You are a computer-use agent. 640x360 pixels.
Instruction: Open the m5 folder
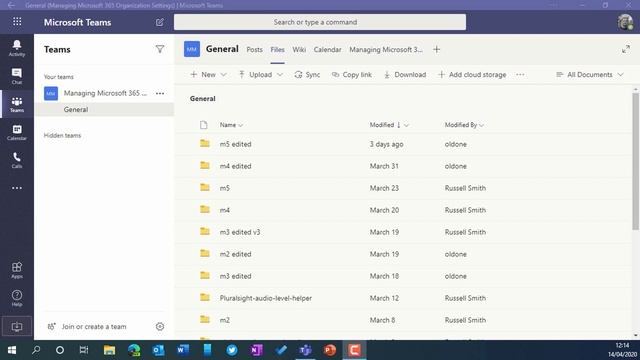tap(224, 188)
